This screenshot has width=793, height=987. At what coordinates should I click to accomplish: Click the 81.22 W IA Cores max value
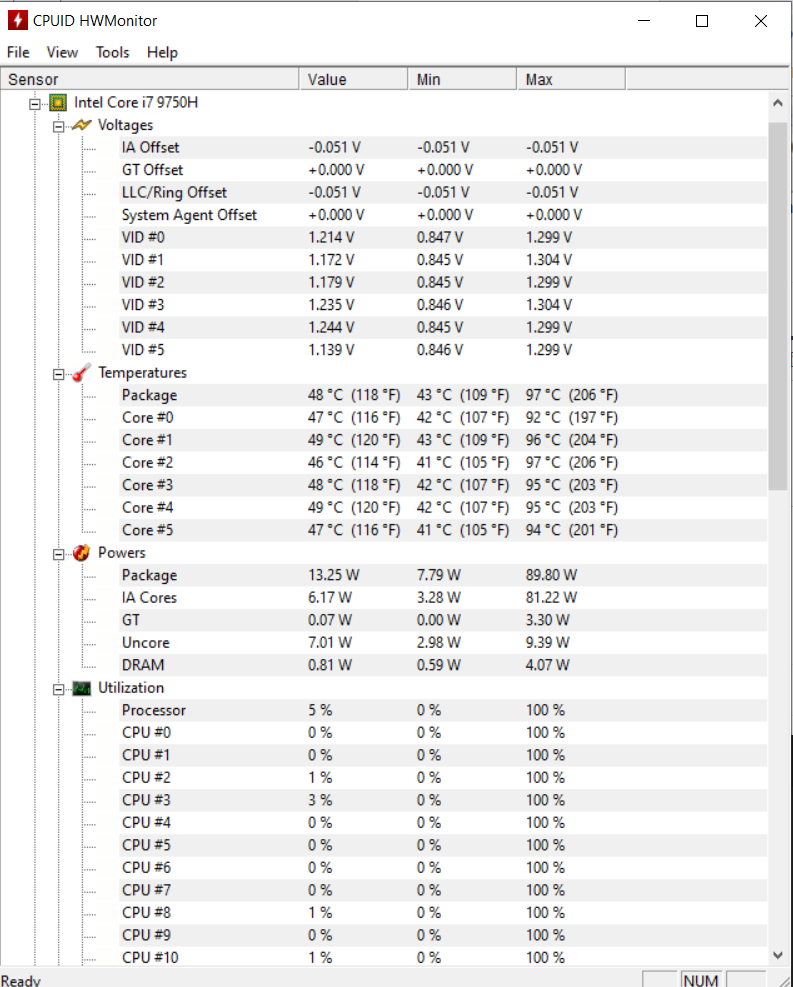coord(551,597)
